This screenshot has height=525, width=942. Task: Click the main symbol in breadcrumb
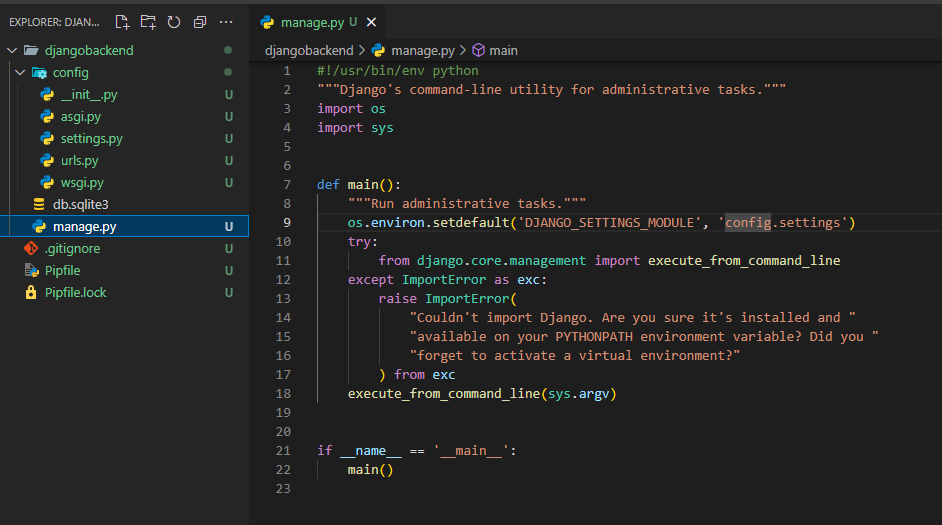[503, 50]
